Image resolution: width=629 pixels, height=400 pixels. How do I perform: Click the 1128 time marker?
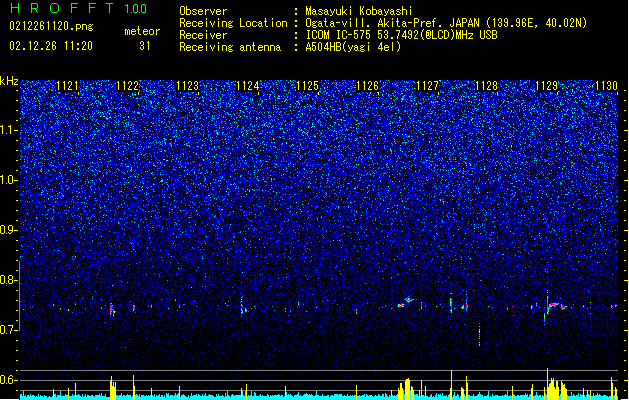tap(486, 86)
